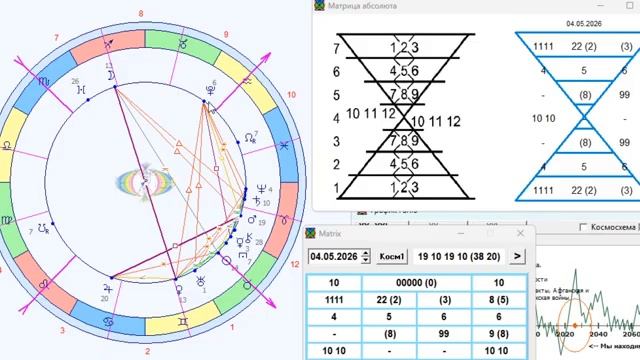Select the Aquarius sign on the yellow segment
The width and height of the screenshot is (640, 360).
coord(247,81)
